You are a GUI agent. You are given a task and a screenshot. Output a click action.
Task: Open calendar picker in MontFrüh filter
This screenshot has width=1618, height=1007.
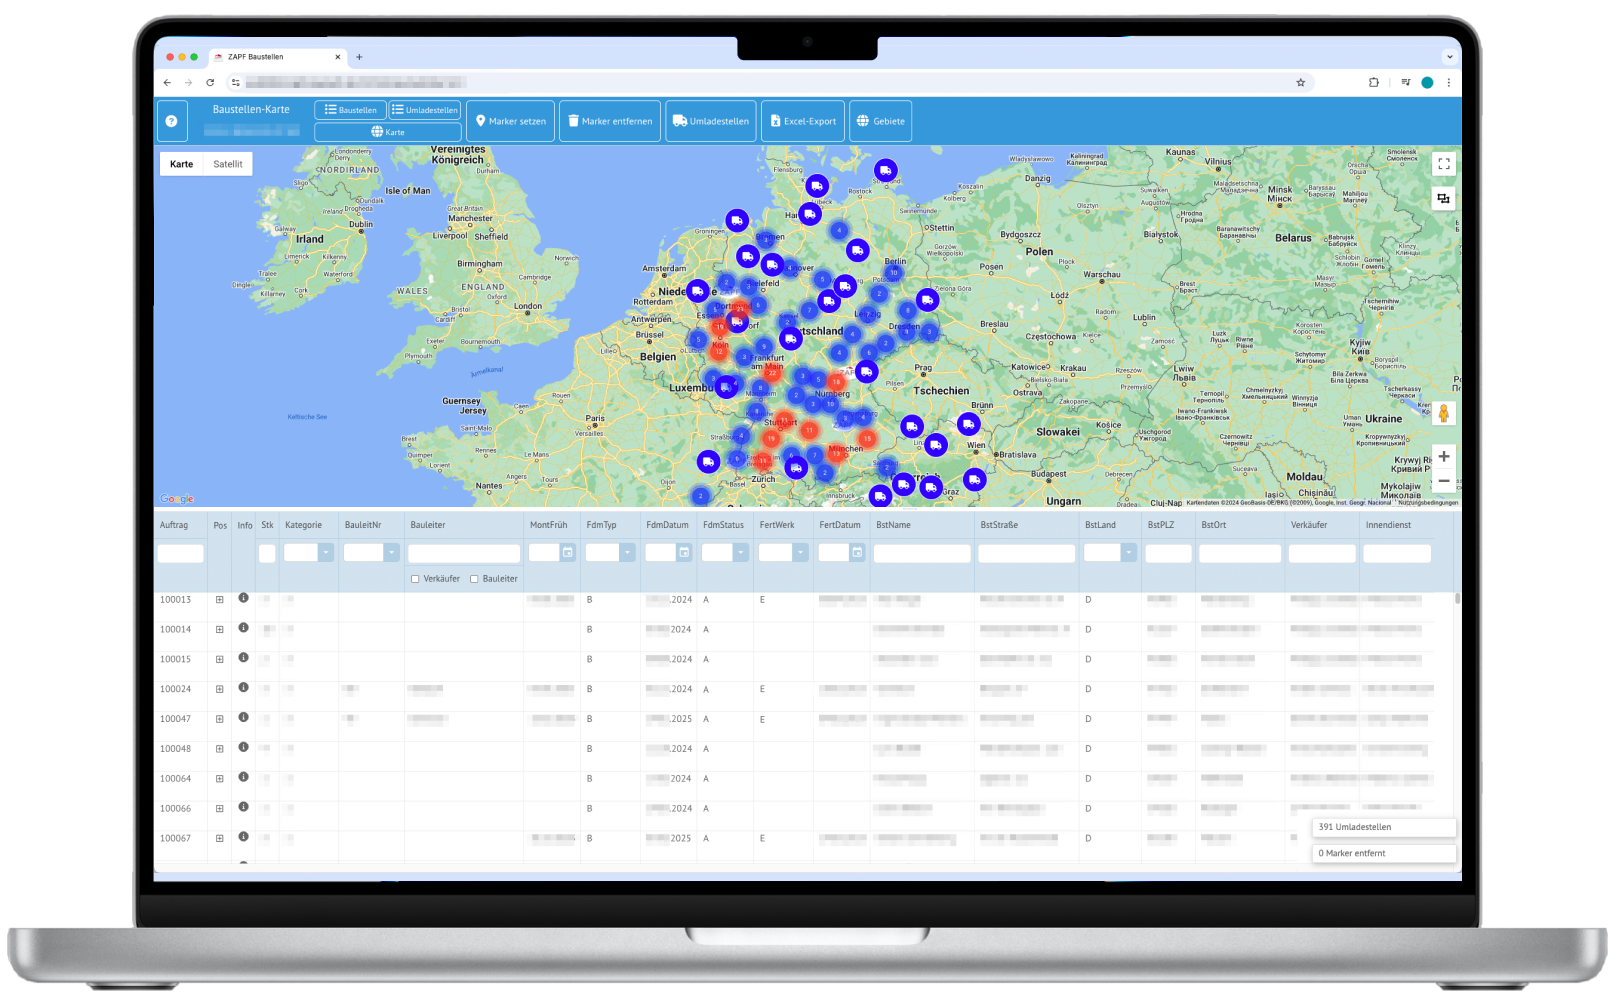tap(567, 553)
